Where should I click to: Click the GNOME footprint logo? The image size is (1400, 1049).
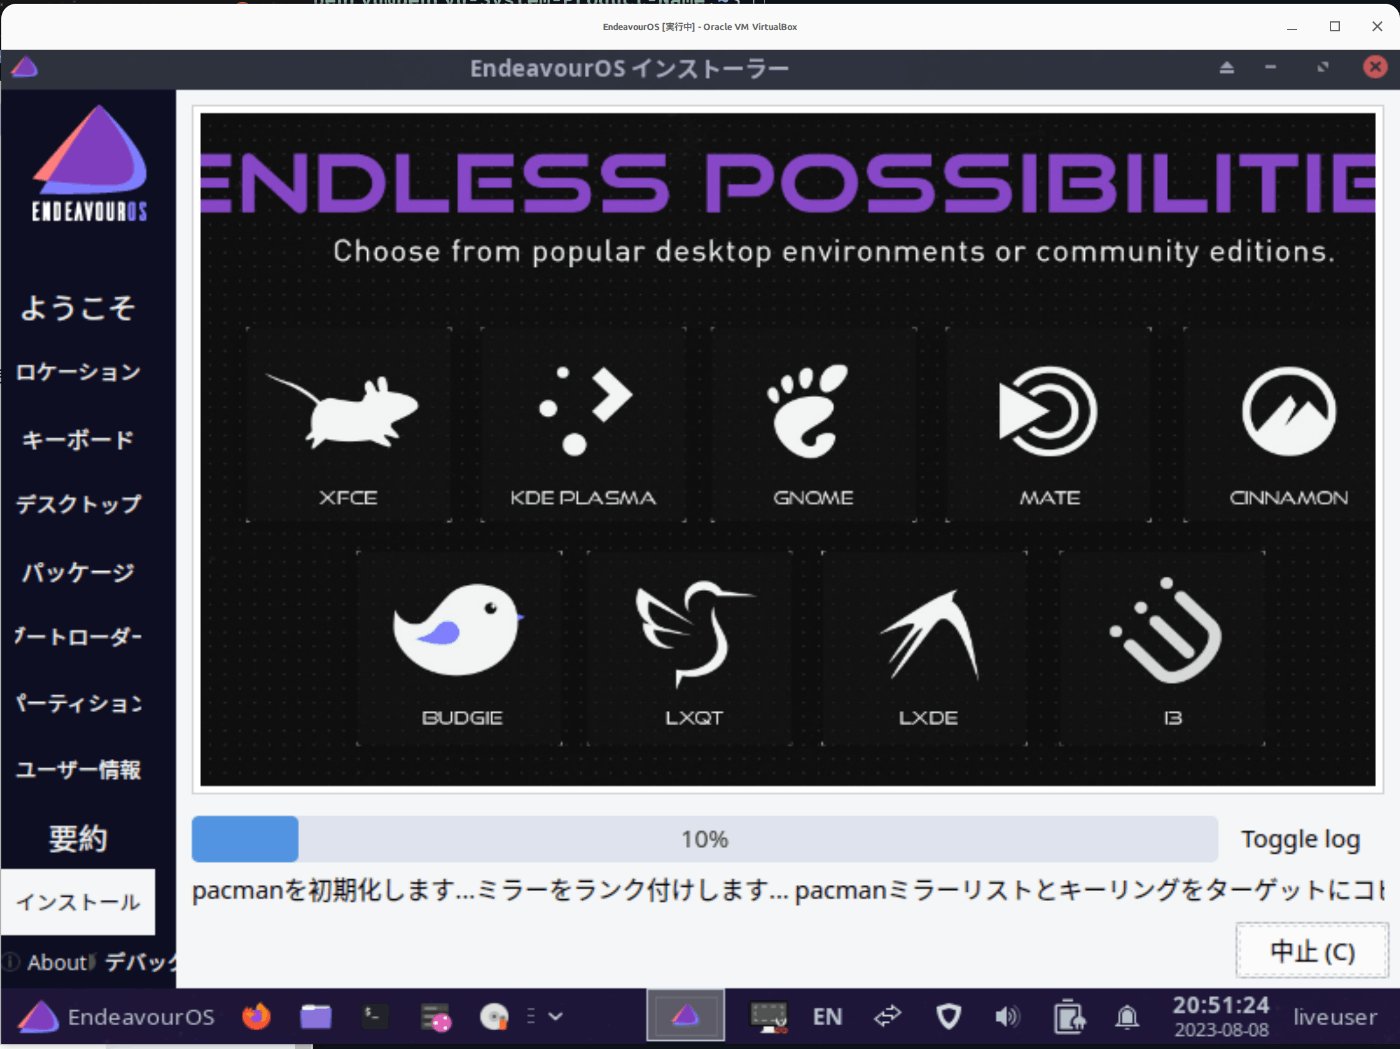[808, 411]
